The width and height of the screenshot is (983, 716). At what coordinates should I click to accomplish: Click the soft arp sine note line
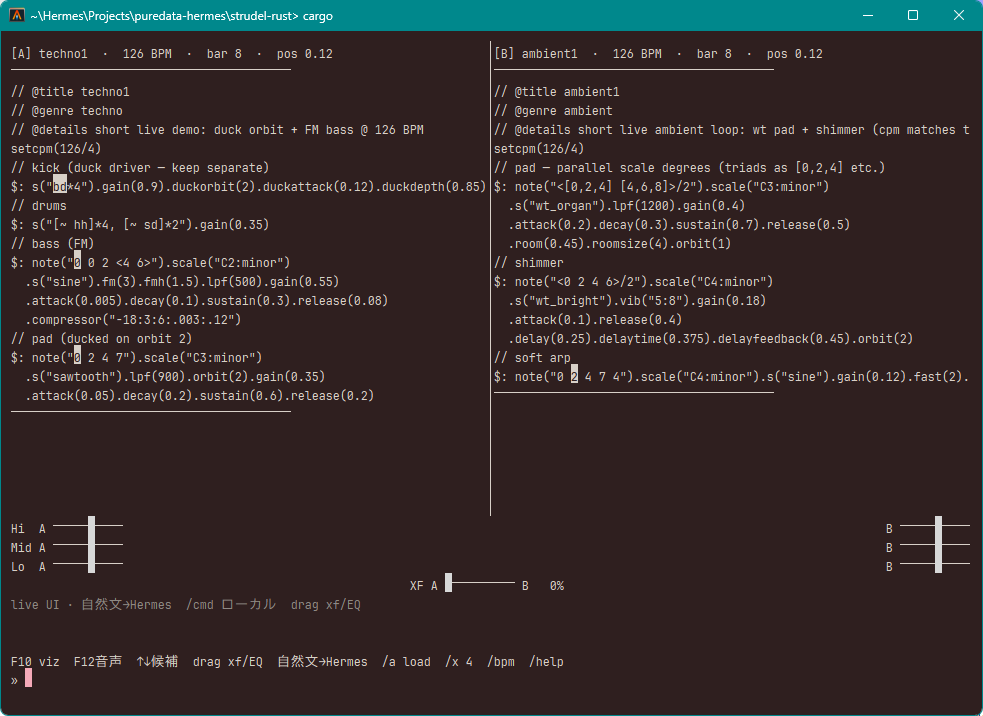point(732,377)
